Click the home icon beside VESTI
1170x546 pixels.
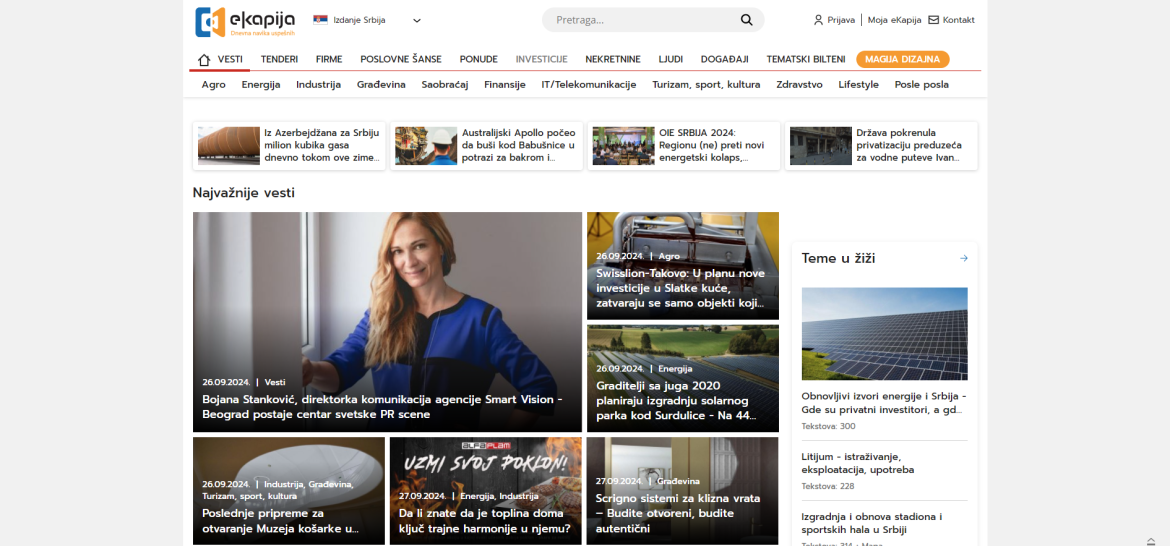(x=204, y=60)
